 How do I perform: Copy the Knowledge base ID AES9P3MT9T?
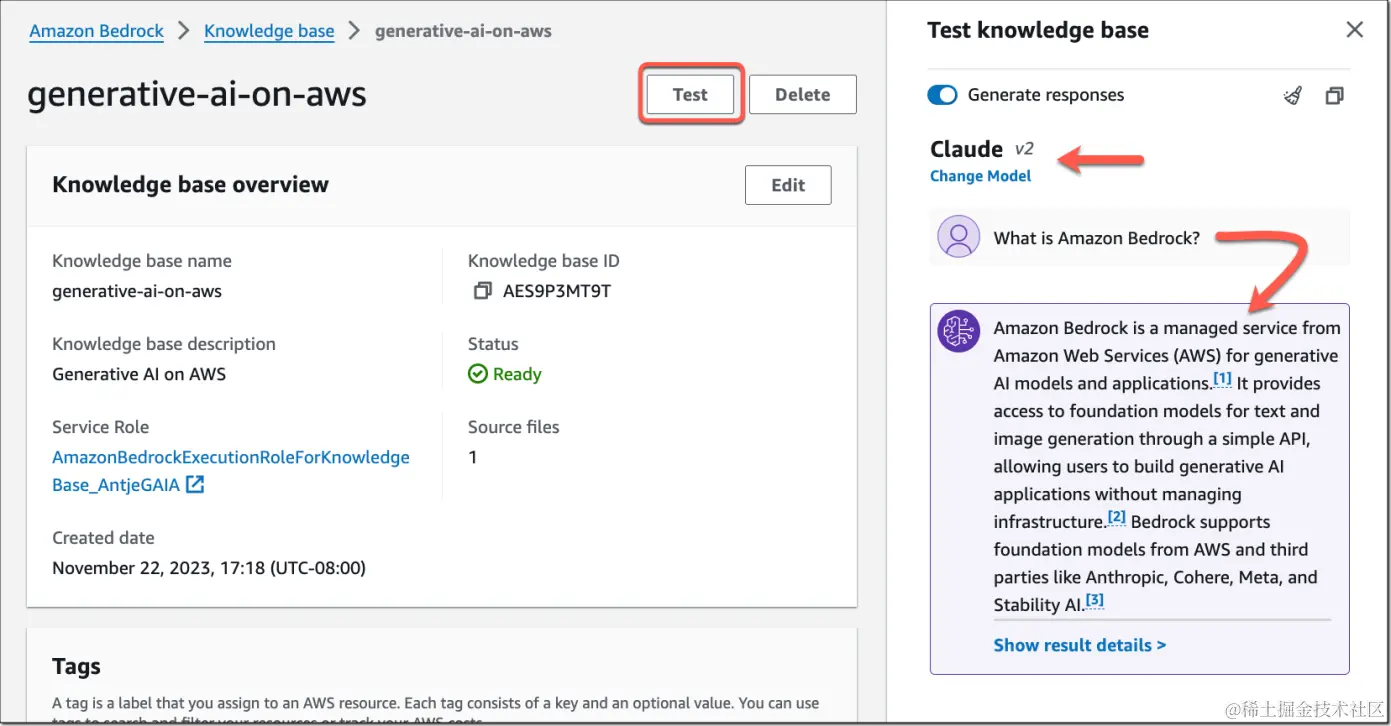click(x=483, y=291)
